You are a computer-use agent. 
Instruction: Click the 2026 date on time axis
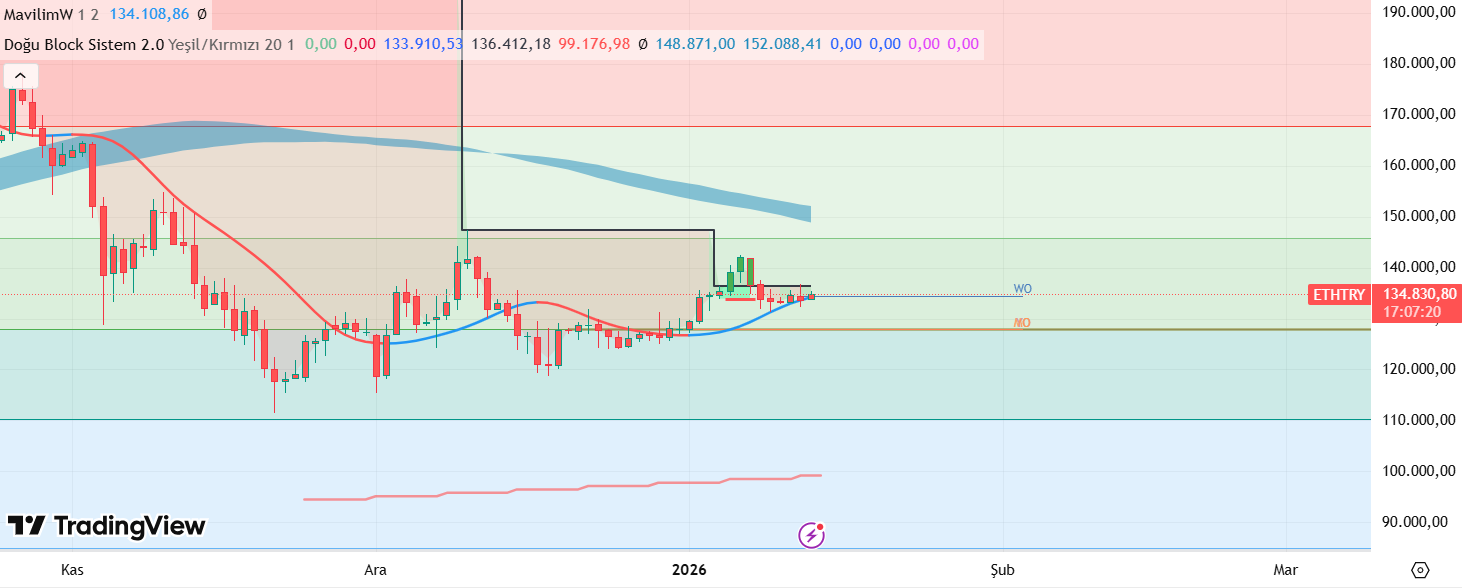(x=689, y=570)
